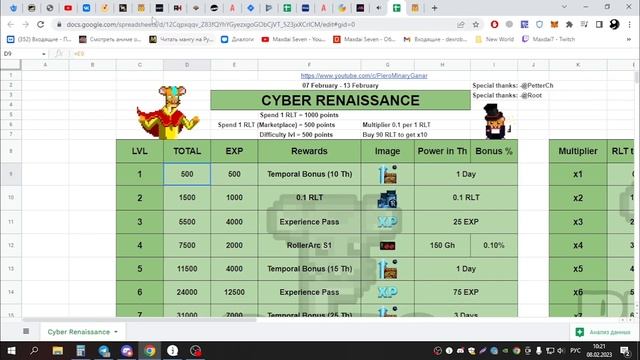Click the top-hat character image

(496, 122)
